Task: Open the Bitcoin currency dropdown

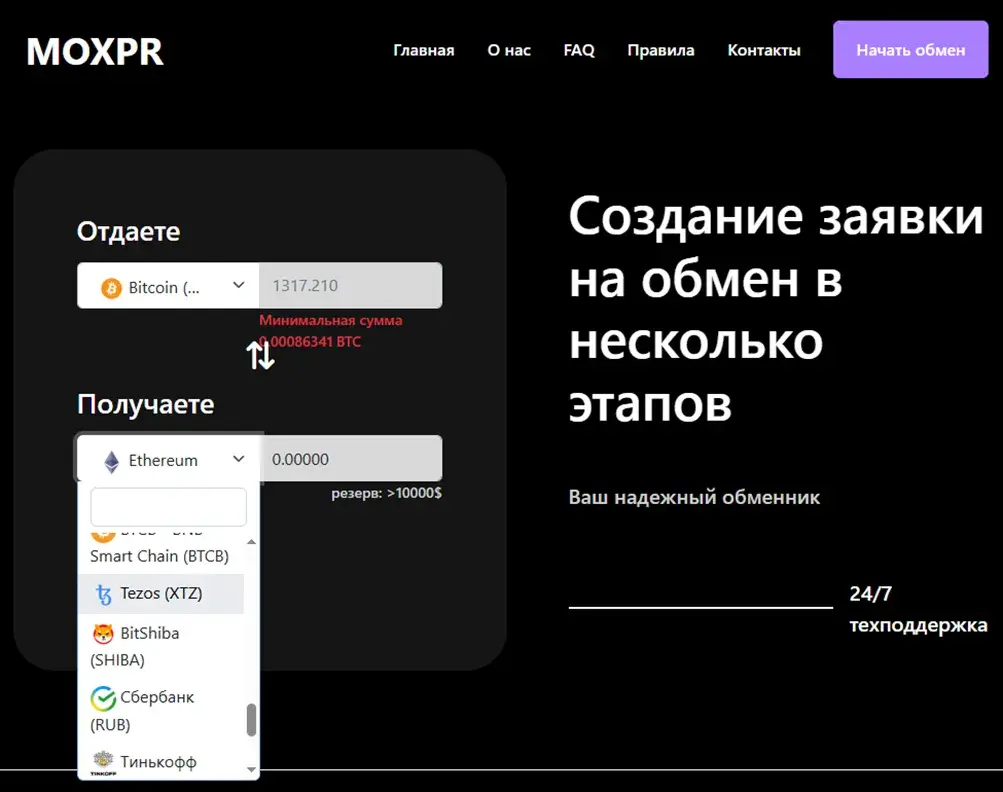Action: (x=168, y=285)
